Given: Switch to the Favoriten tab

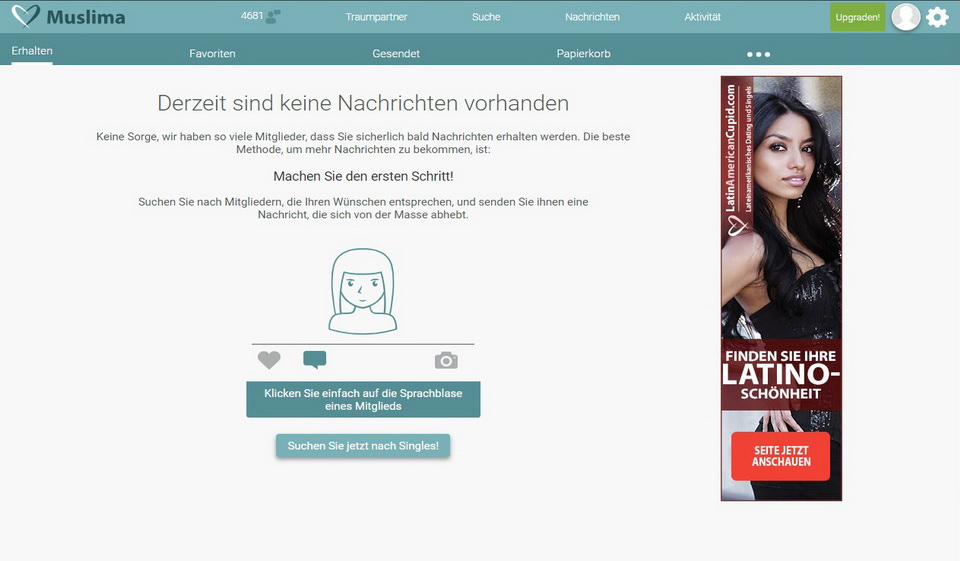Looking at the screenshot, I should [x=212, y=54].
